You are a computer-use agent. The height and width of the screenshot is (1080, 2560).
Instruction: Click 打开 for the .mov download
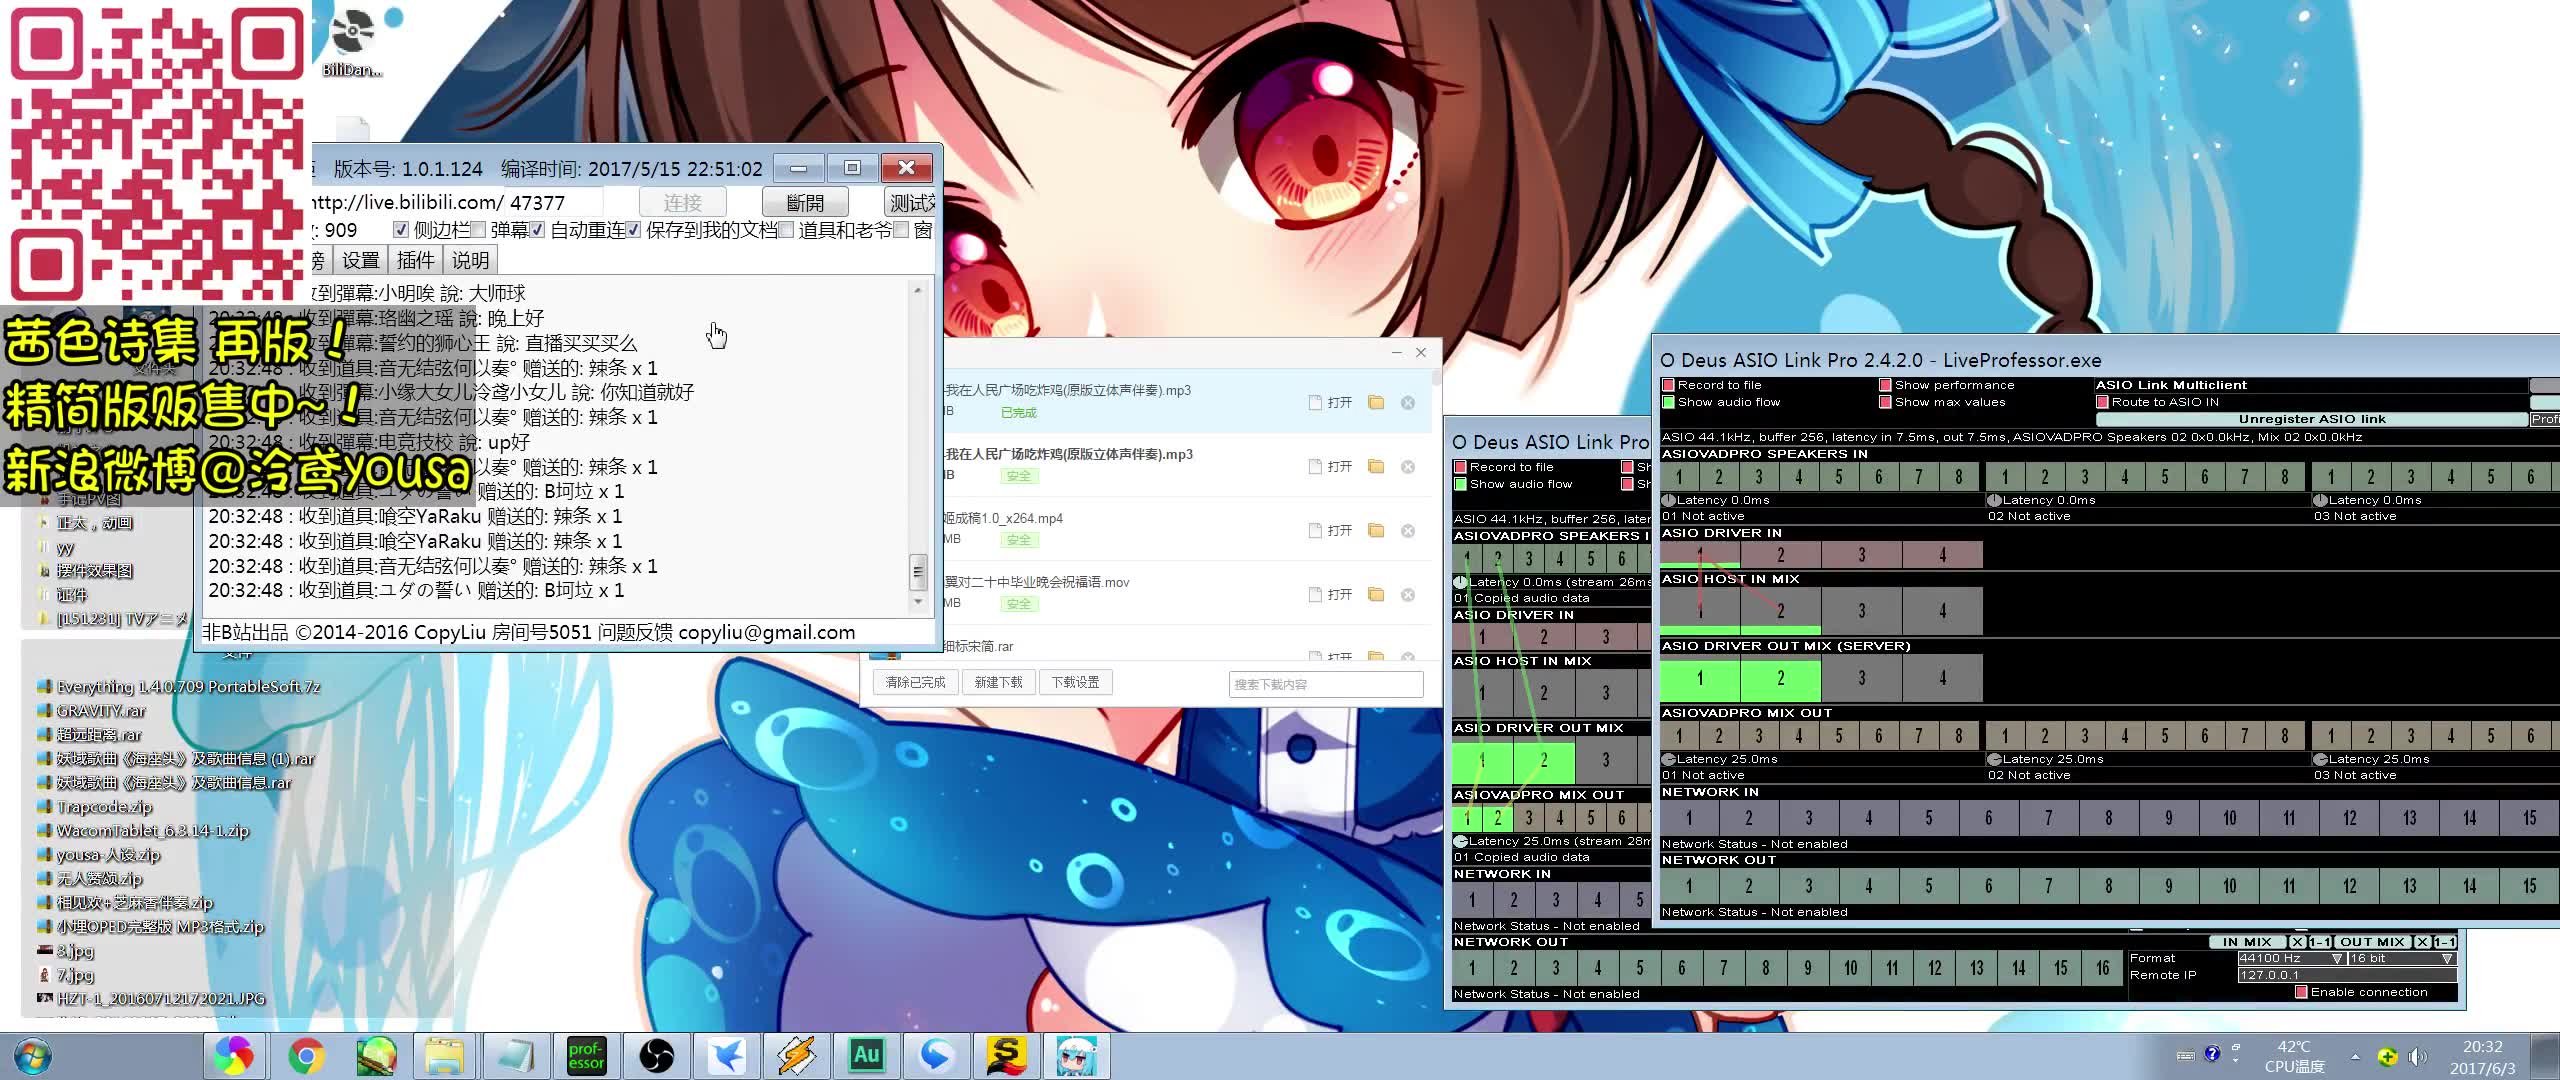1331,594
